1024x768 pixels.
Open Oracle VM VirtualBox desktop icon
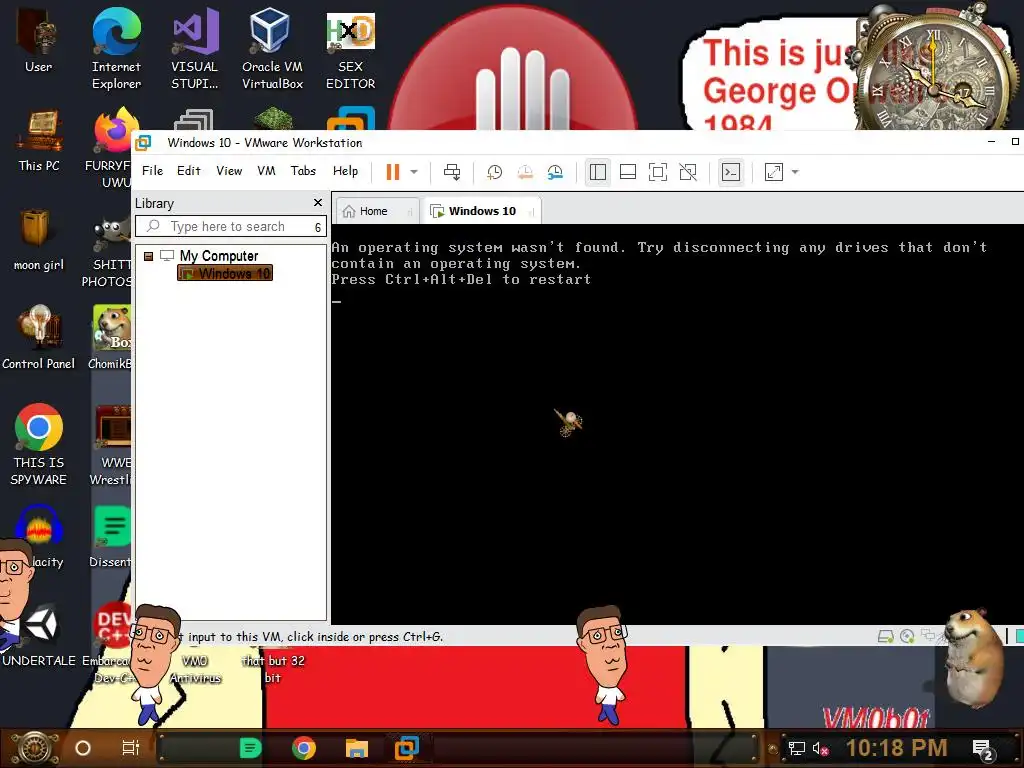pos(272,48)
